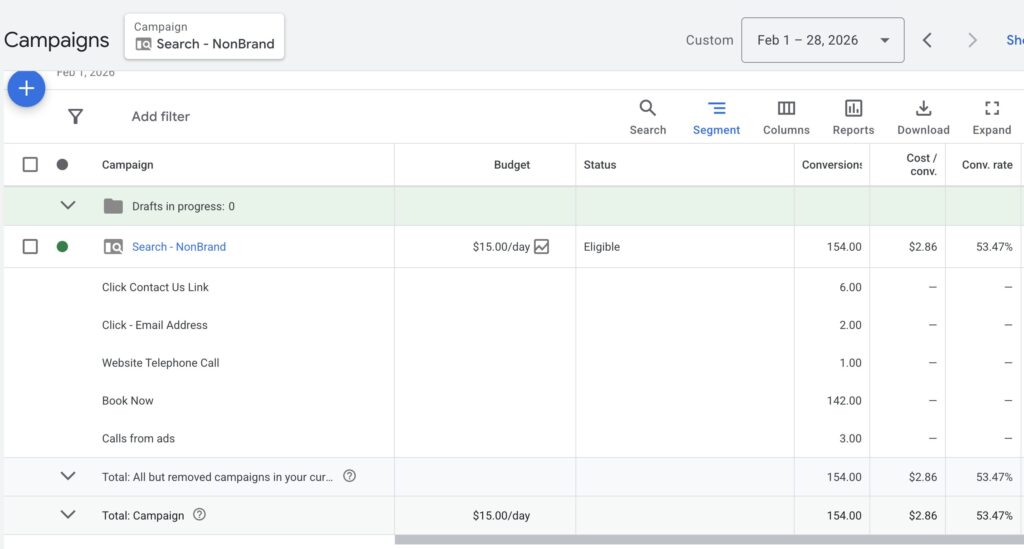1024x549 pixels.
Task: Open the Columns editor
Action: (x=786, y=117)
